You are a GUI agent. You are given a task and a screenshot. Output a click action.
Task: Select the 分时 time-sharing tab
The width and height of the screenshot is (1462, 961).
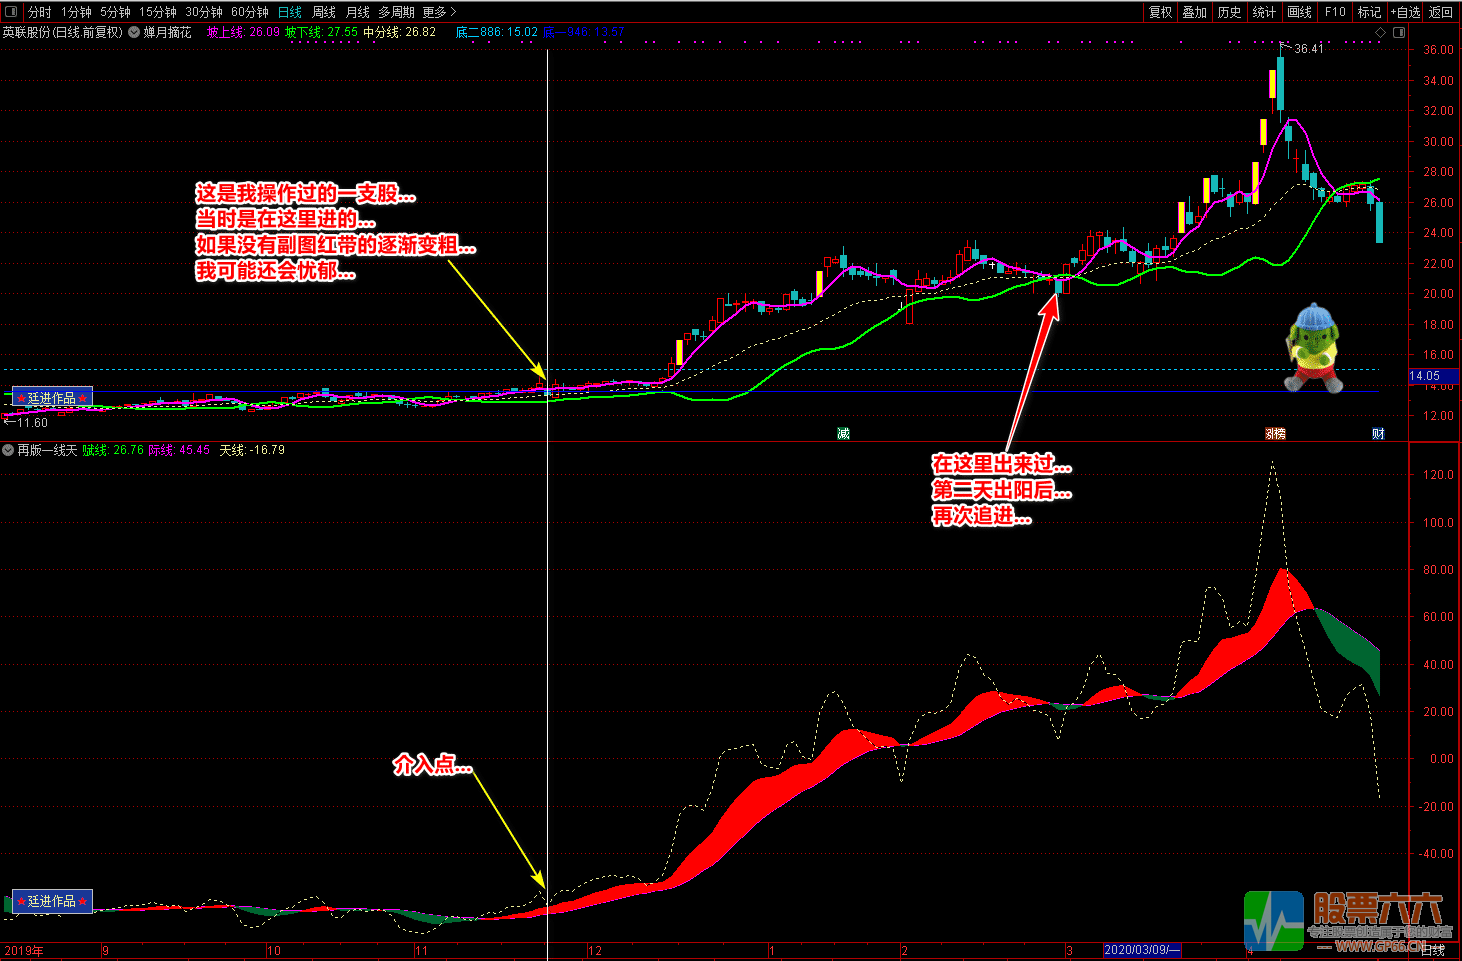tap(40, 12)
